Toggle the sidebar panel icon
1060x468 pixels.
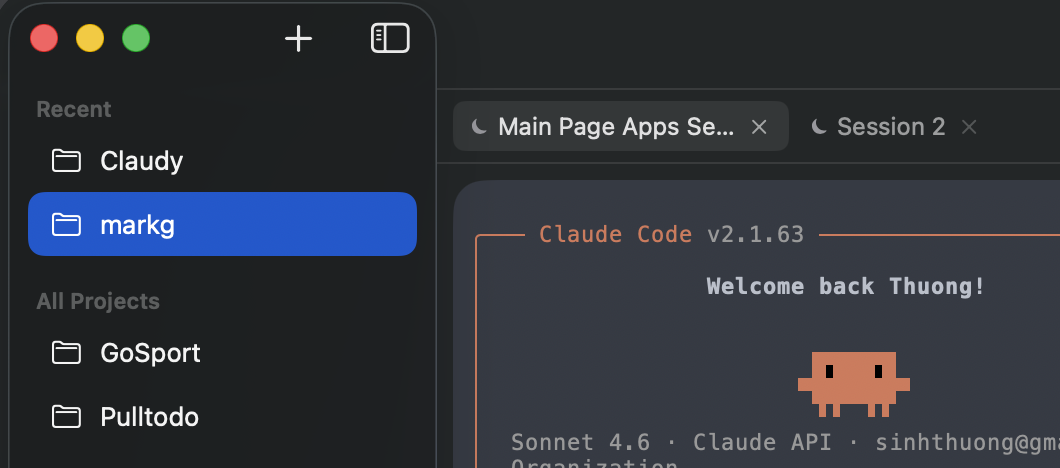tap(390, 39)
